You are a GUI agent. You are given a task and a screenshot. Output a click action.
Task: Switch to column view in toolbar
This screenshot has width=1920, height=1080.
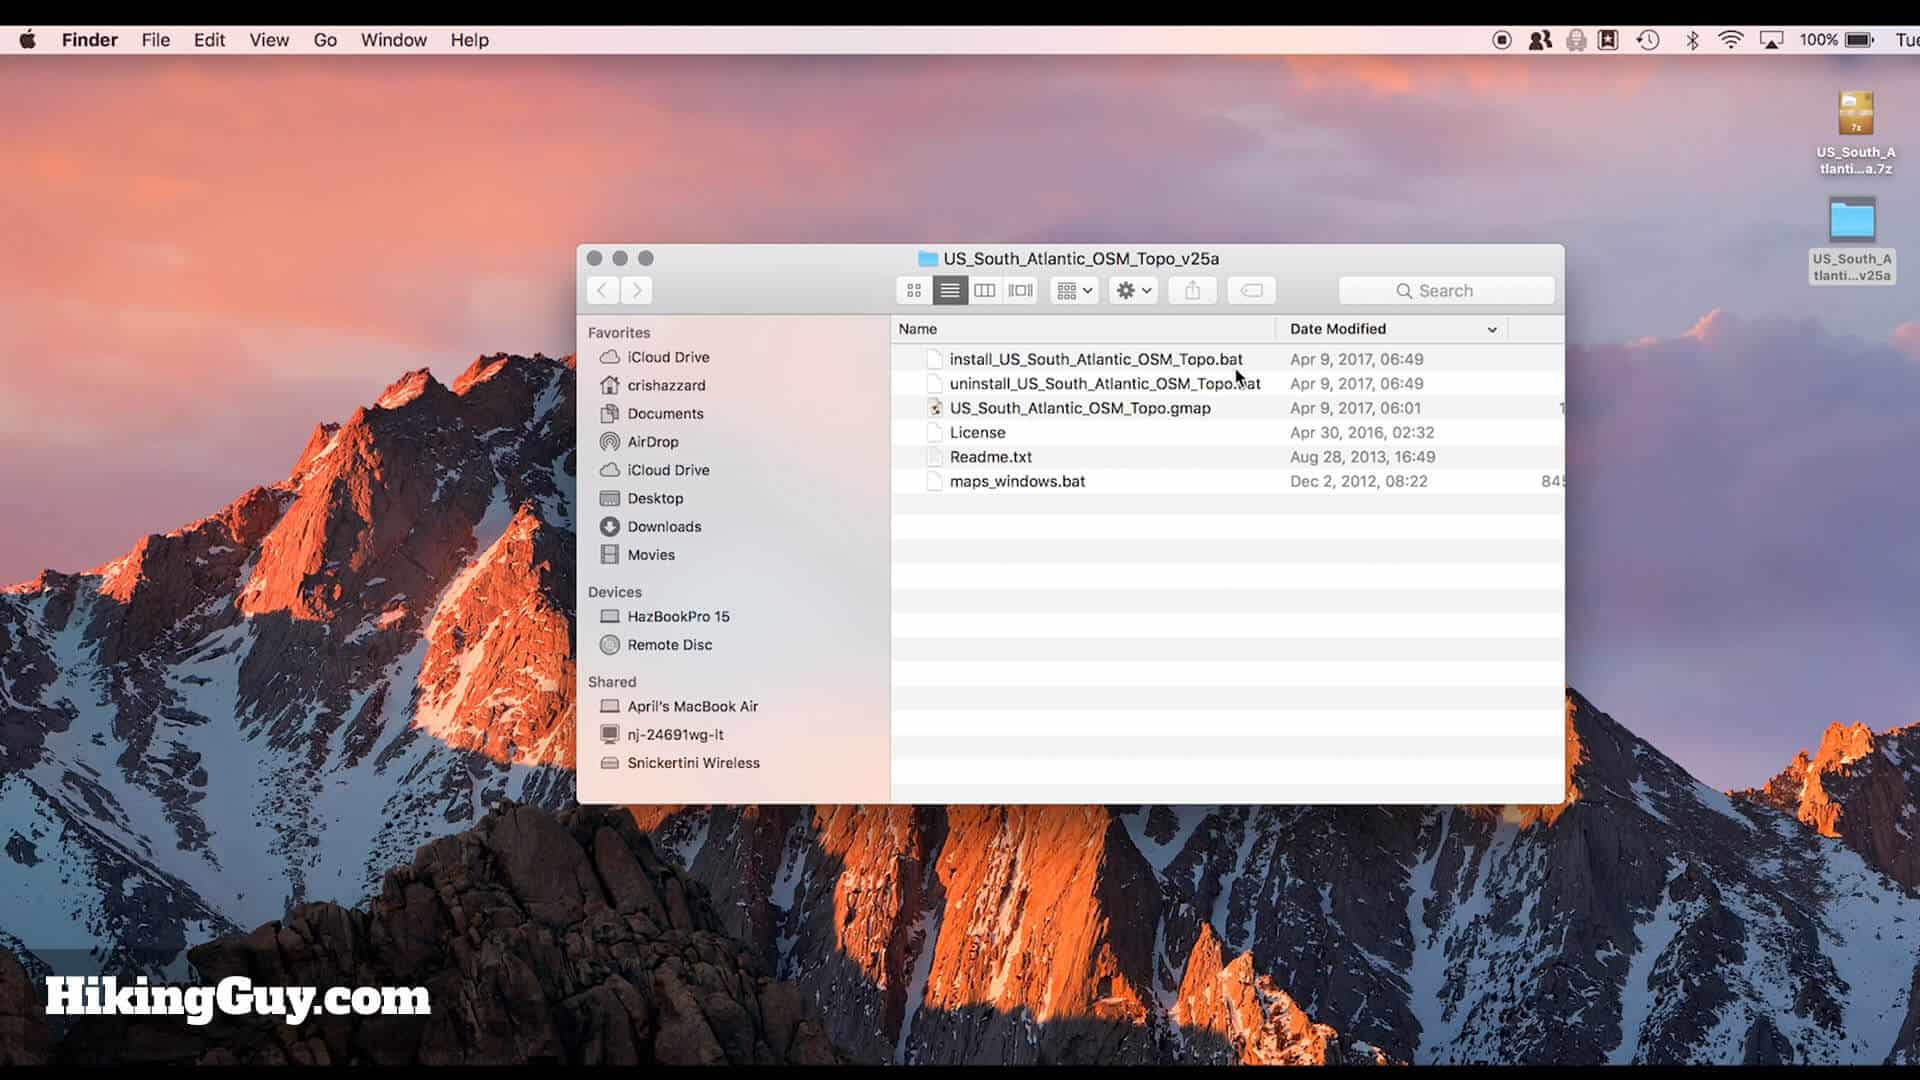[x=985, y=291]
